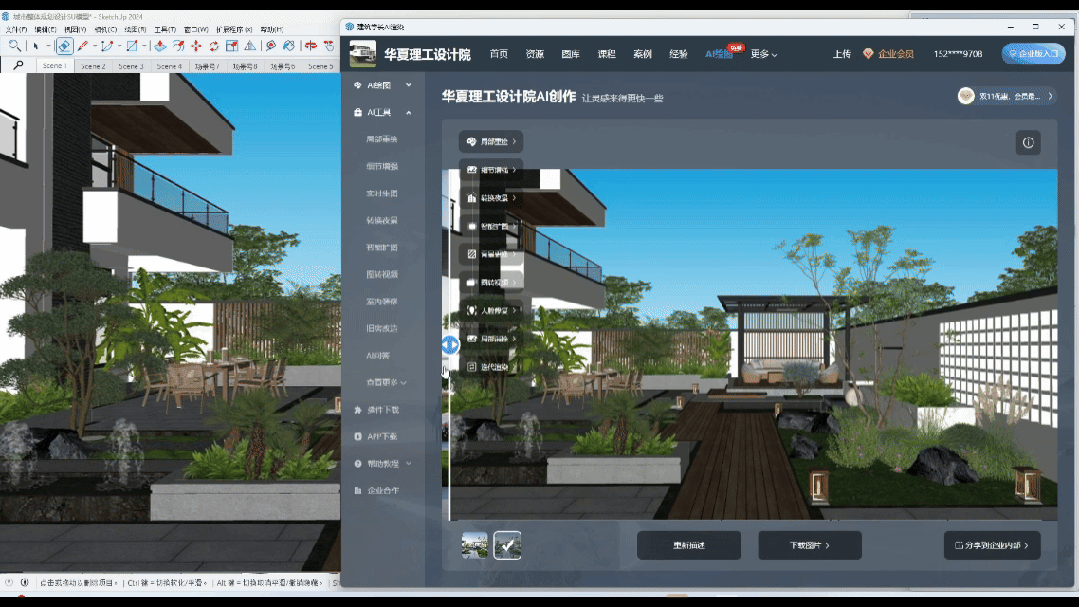The height and width of the screenshot is (607, 1079).
Task: Open the dropdown beside the Arc tool
Action: click(119, 46)
